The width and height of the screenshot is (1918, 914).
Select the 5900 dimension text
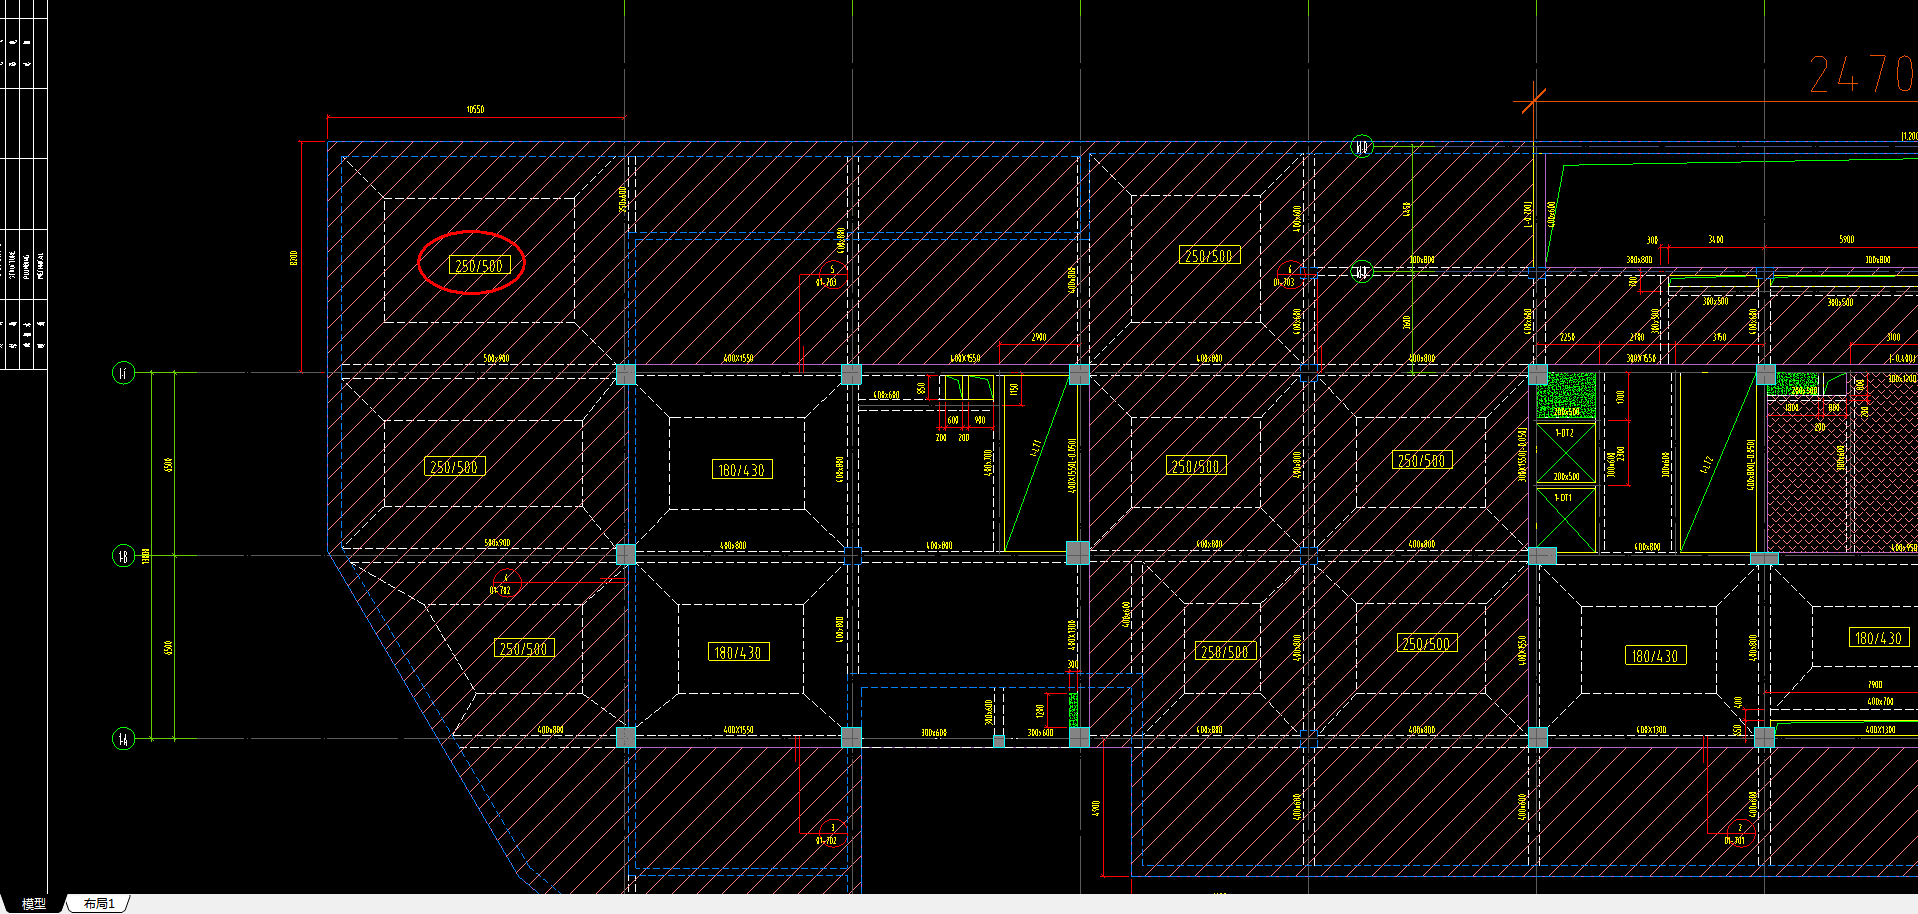click(x=1846, y=240)
